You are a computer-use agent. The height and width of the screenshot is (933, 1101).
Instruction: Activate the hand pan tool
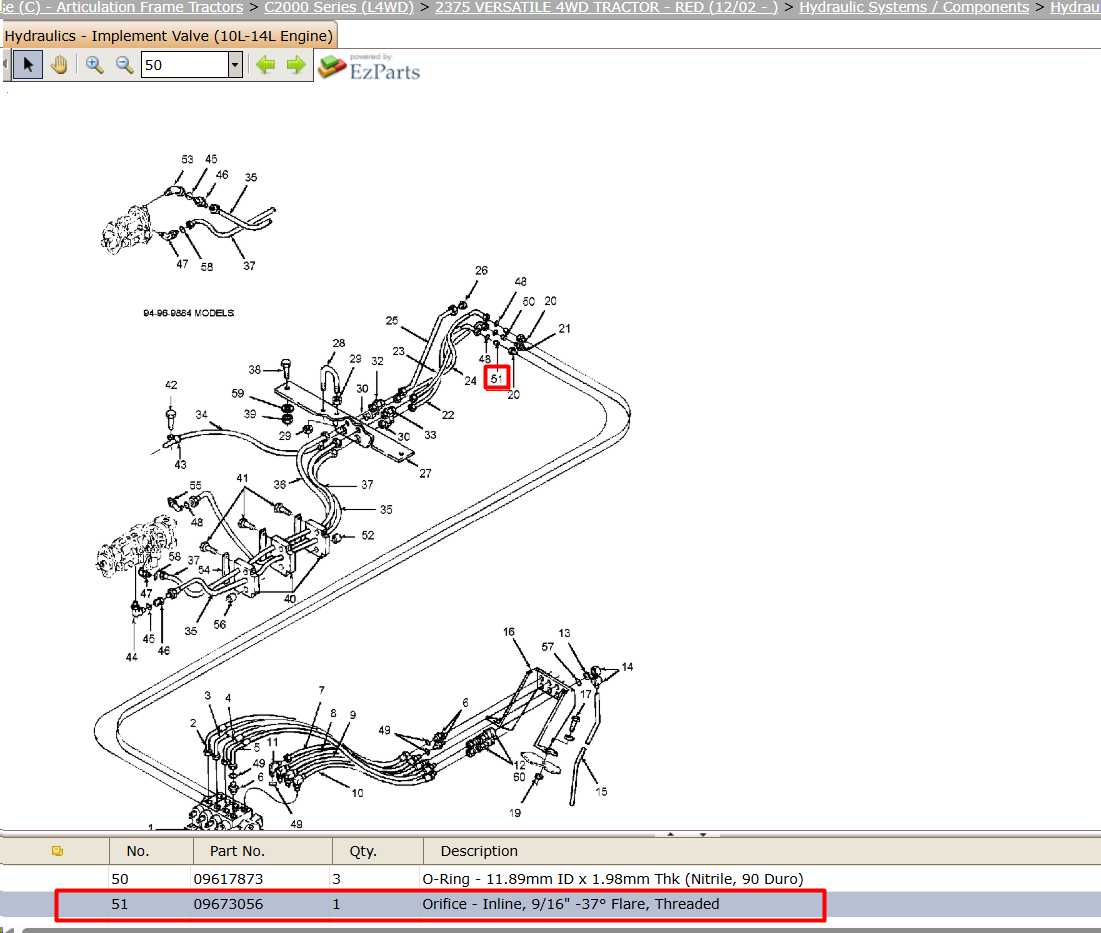pyautogui.click(x=60, y=65)
